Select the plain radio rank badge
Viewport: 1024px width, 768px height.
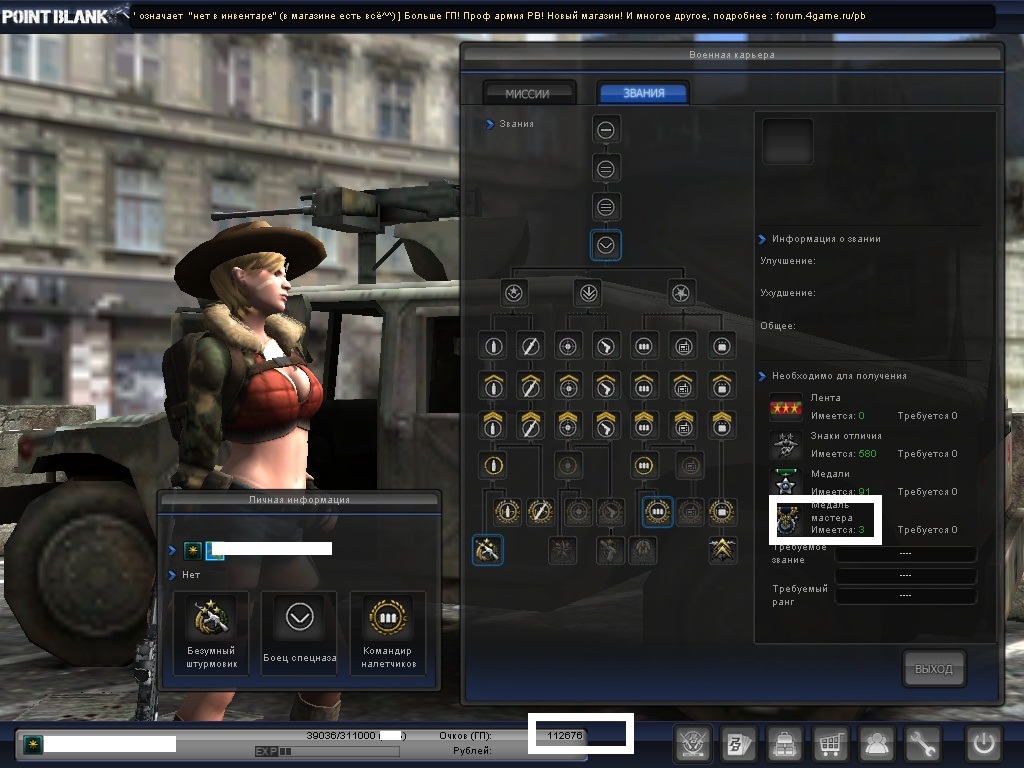[683, 346]
